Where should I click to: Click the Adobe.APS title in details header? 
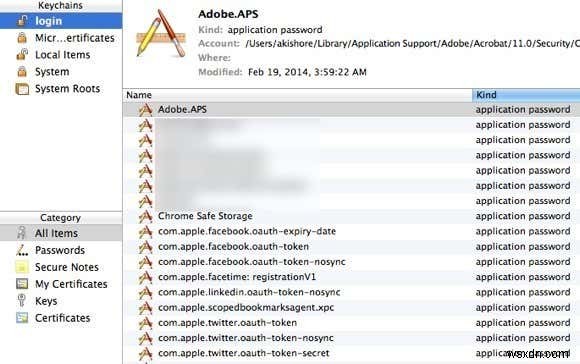(228, 14)
